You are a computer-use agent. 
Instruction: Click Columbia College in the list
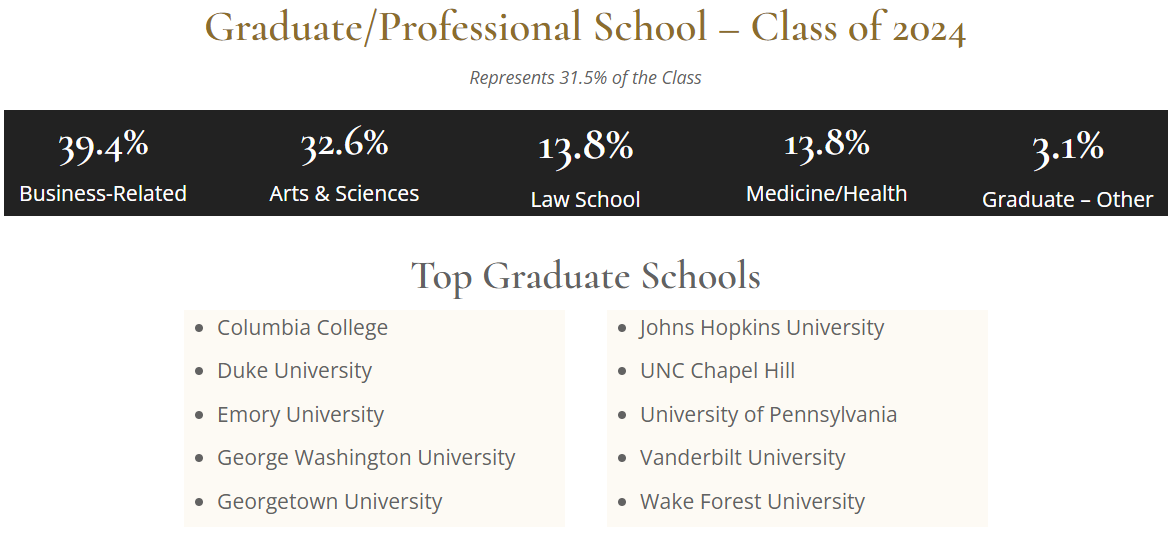pos(302,327)
